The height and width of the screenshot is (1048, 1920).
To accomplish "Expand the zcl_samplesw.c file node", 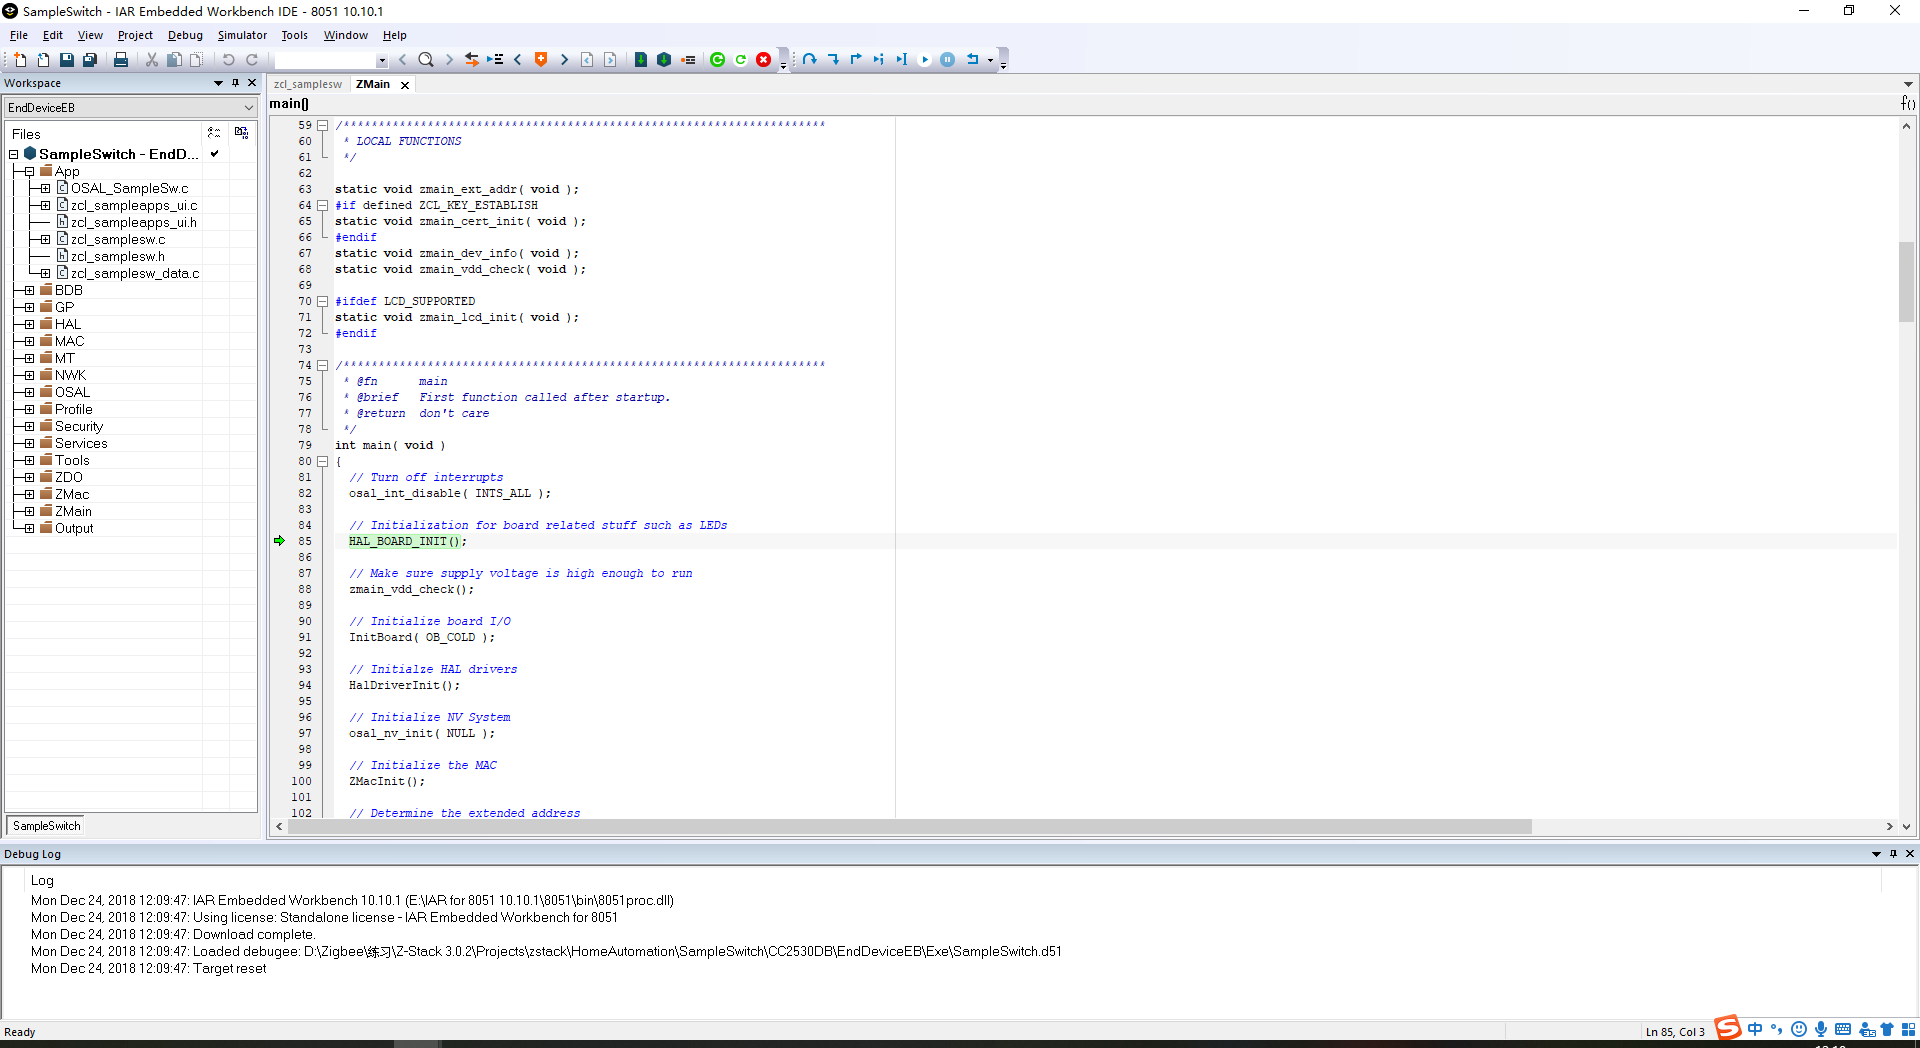I will pyautogui.click(x=45, y=240).
